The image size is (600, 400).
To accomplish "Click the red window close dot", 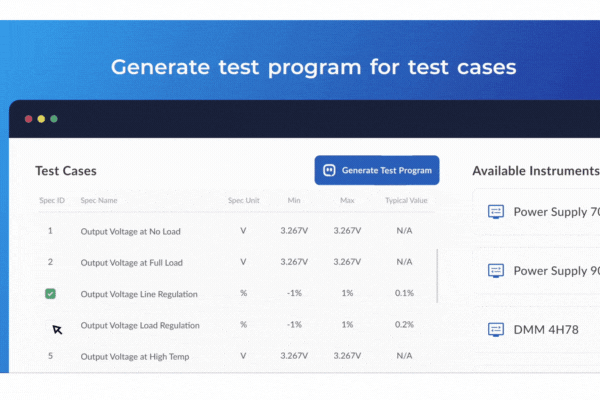I will coord(28,119).
